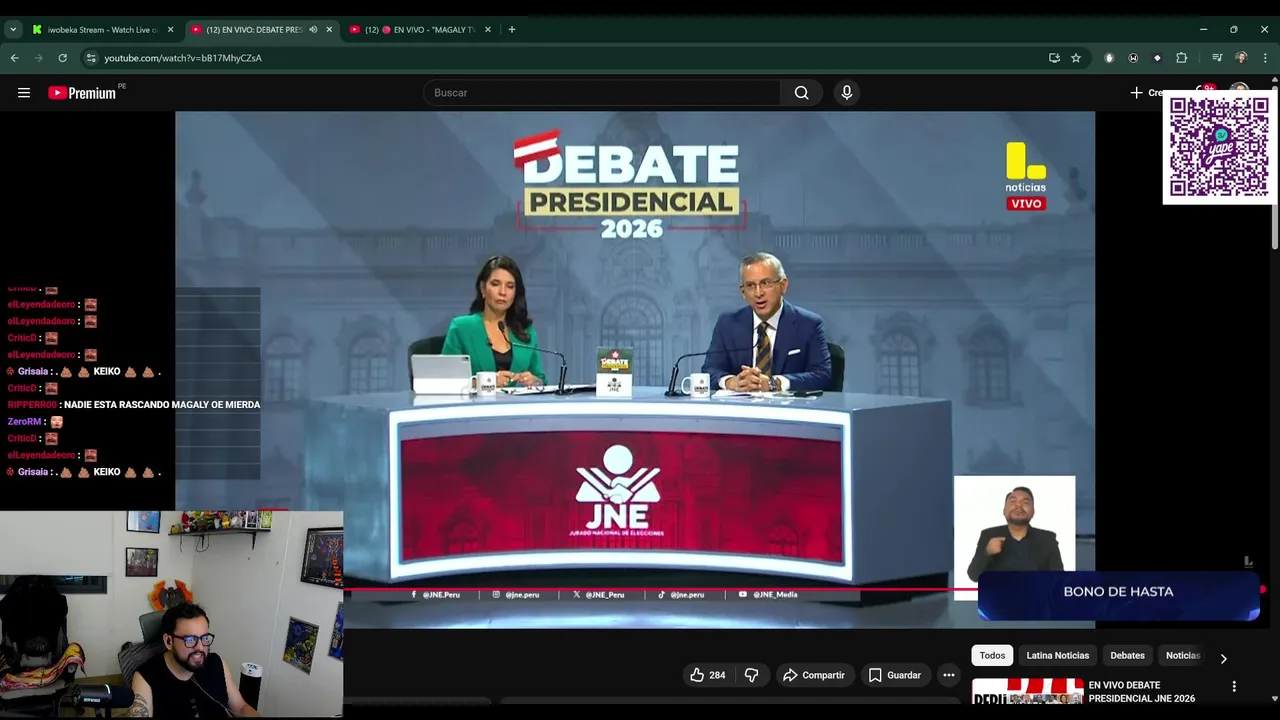Click the Yape QR code overlay

1219,148
